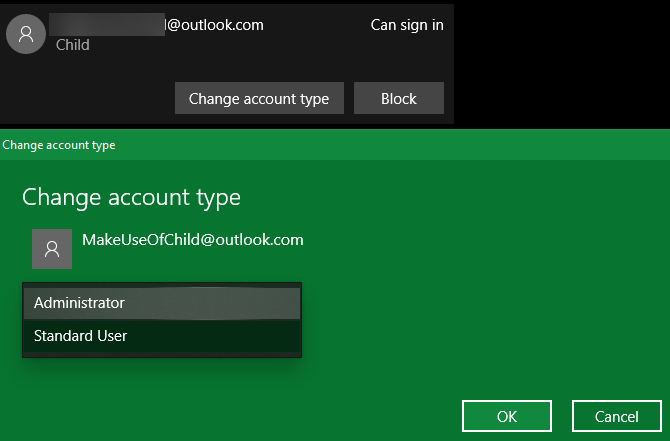
Task: Click the child account avatar icon
Action: (x=25, y=34)
